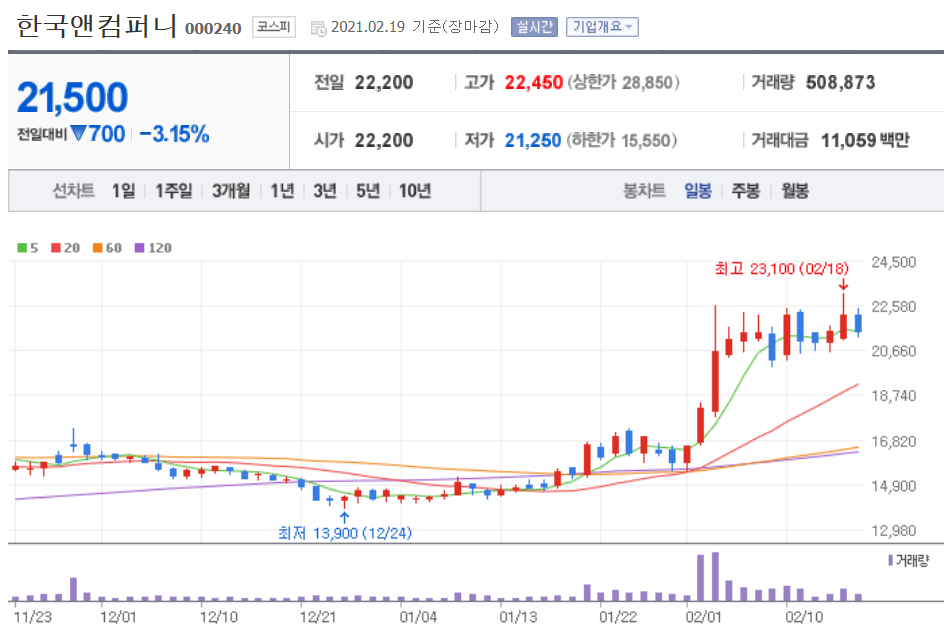Screen dimensions: 944x639
Task: Click the 전일 value 22,200
Action: tap(384, 82)
